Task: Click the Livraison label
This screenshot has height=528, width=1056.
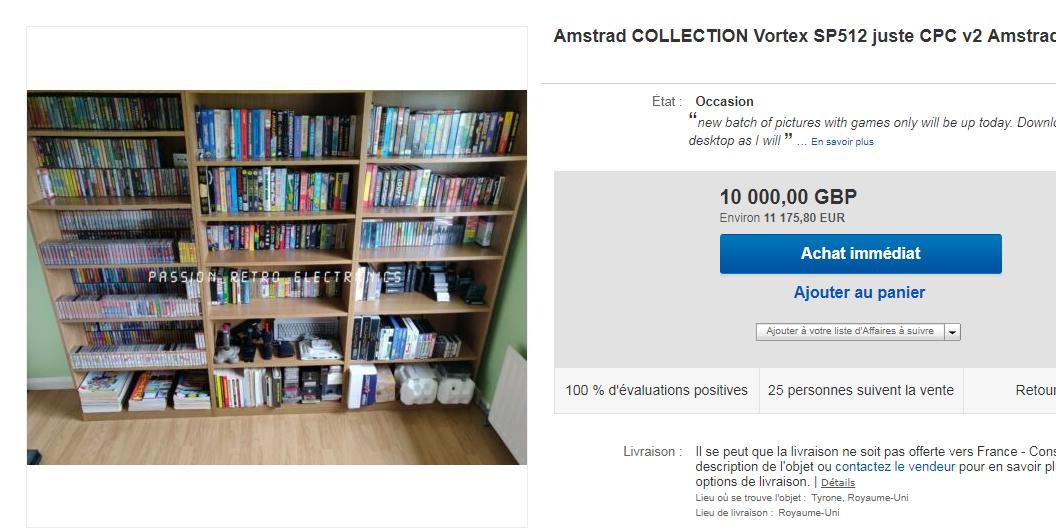Action: click(x=652, y=452)
